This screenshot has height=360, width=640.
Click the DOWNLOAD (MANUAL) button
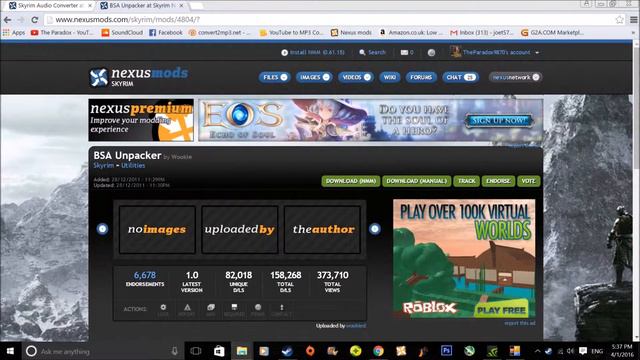(x=417, y=181)
